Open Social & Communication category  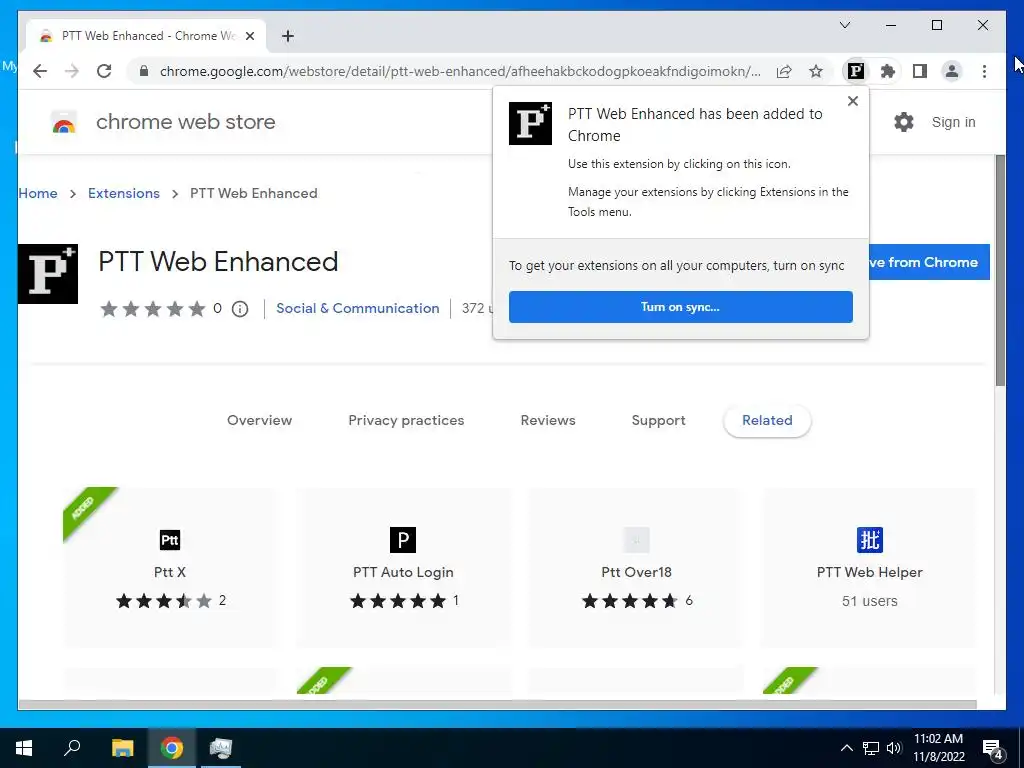tap(357, 308)
